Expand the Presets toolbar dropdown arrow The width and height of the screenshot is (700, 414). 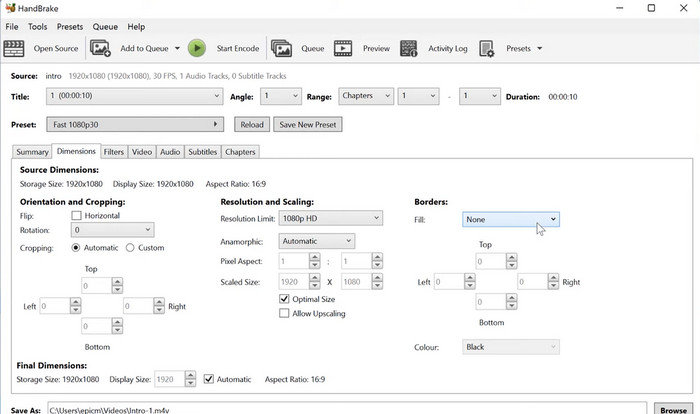(539, 48)
